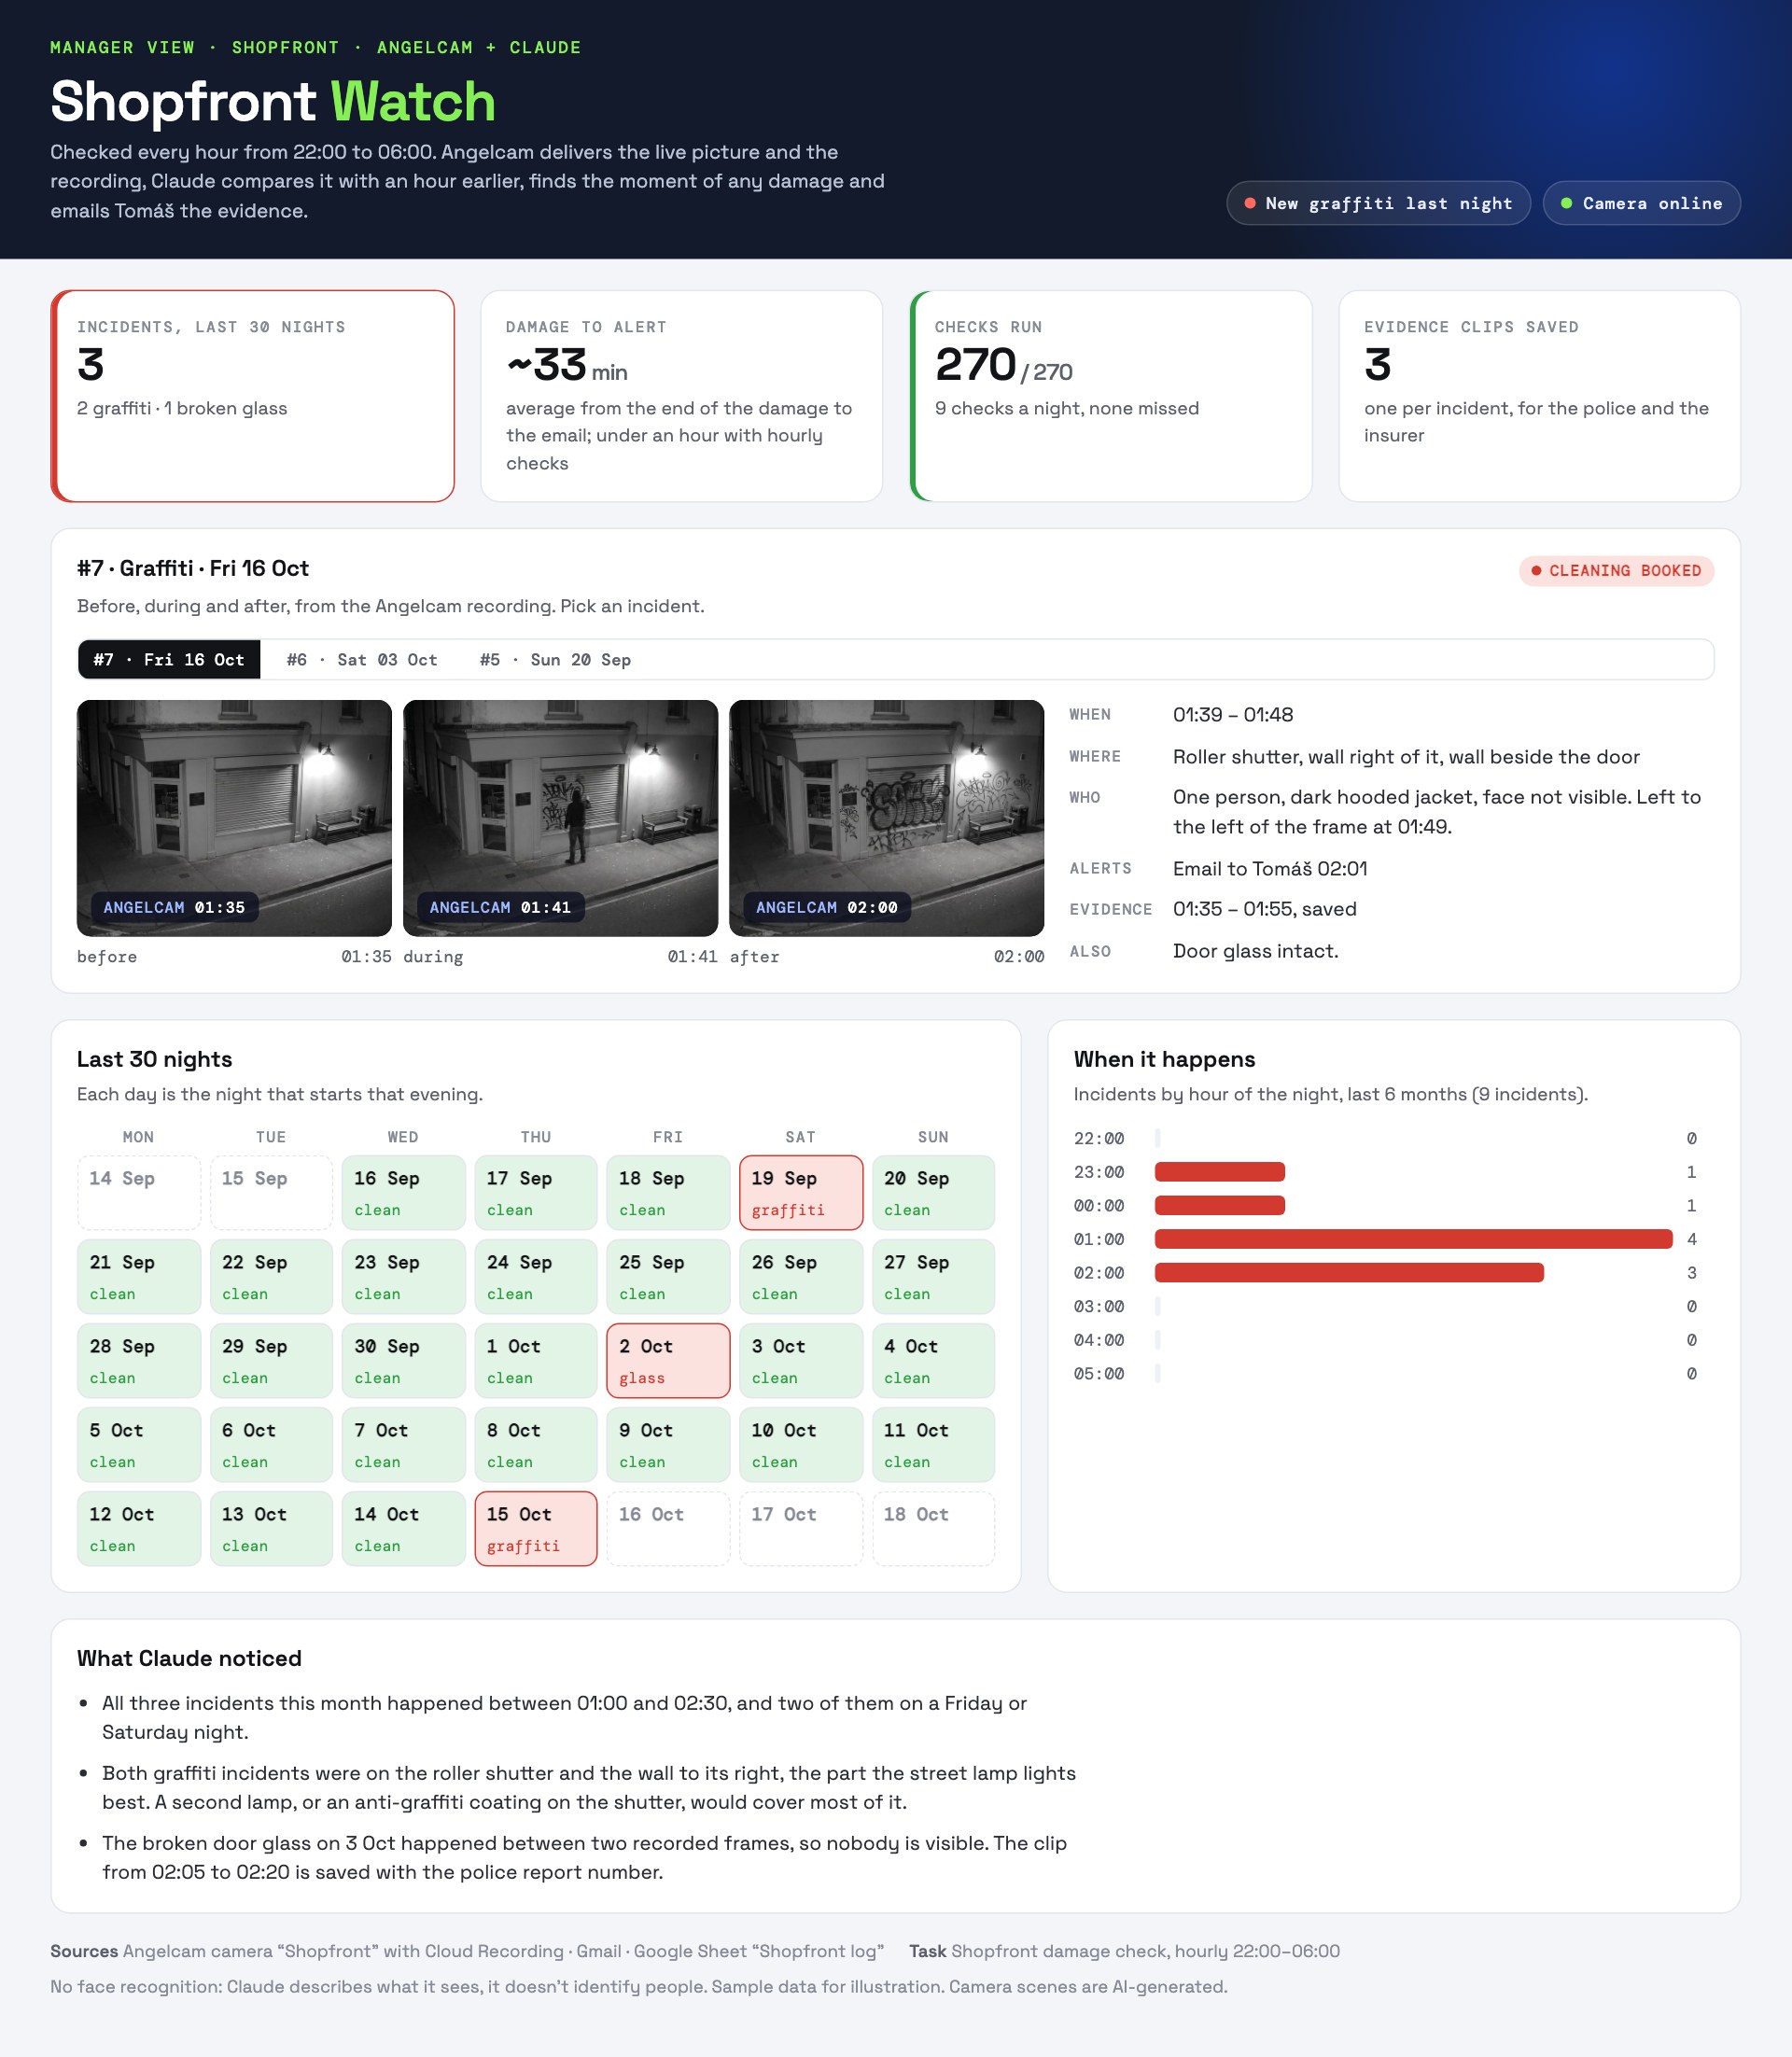This screenshot has width=1792, height=2057.
Task: Click the Camera online status pill
Action: (x=1641, y=203)
